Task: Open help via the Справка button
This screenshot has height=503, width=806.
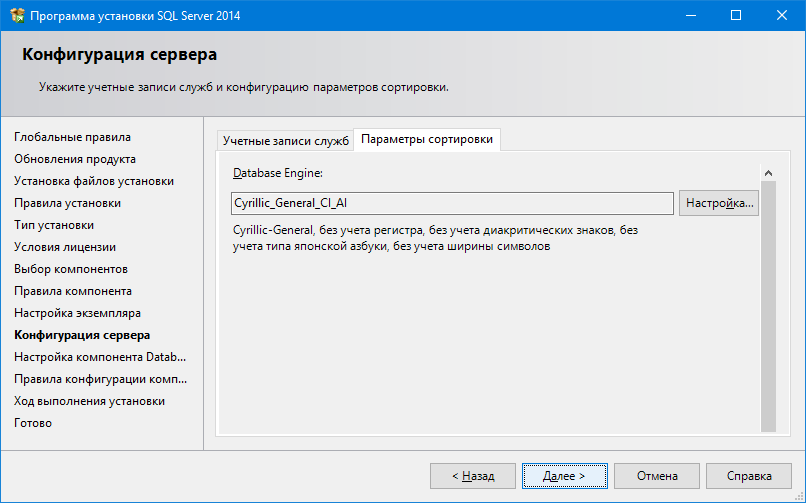Action: tap(749, 476)
